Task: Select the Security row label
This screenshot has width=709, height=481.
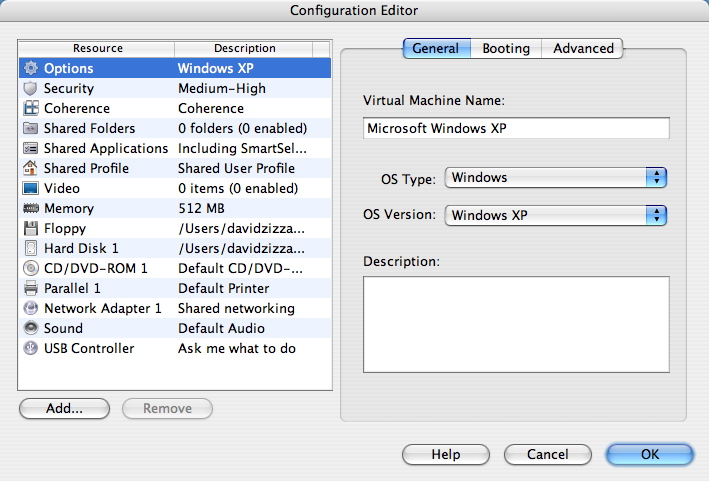Action: tap(69, 88)
